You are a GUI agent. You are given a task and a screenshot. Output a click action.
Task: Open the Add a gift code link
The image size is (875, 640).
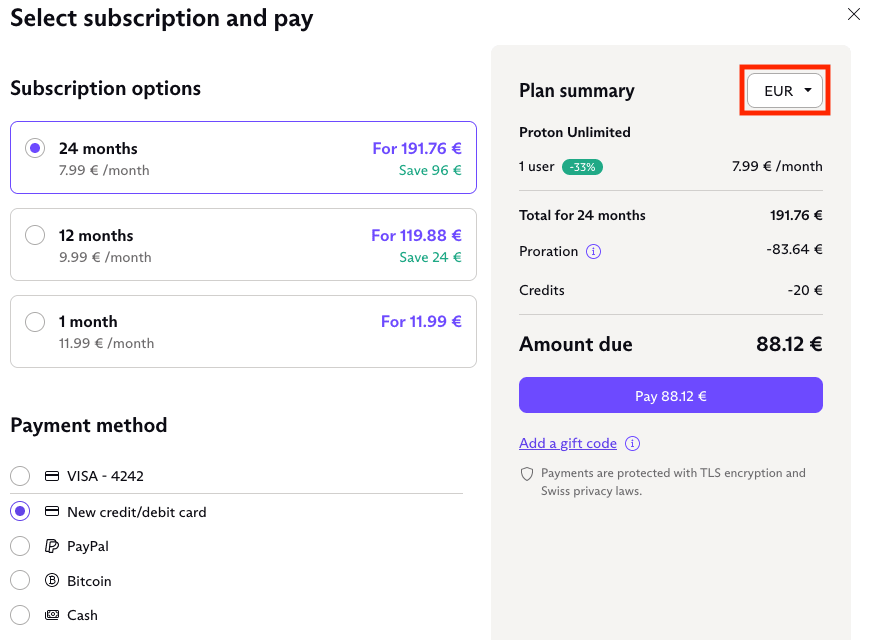(568, 444)
